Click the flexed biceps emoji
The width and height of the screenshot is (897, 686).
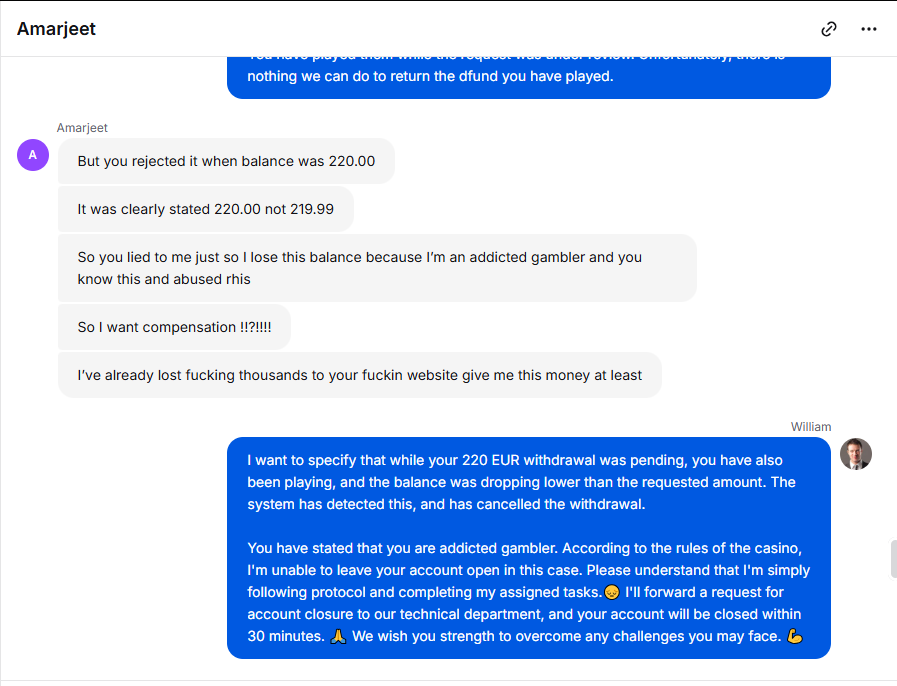[x=795, y=636]
